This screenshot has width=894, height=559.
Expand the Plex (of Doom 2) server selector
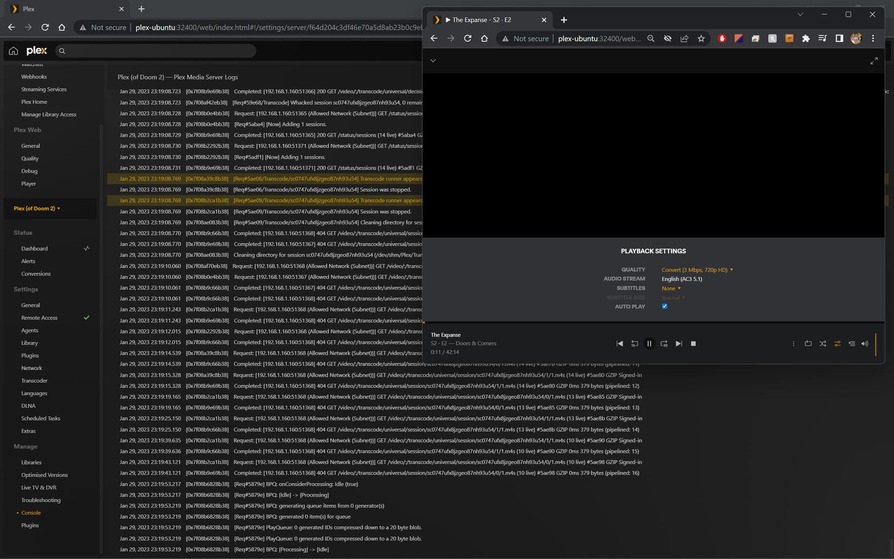coord(37,208)
